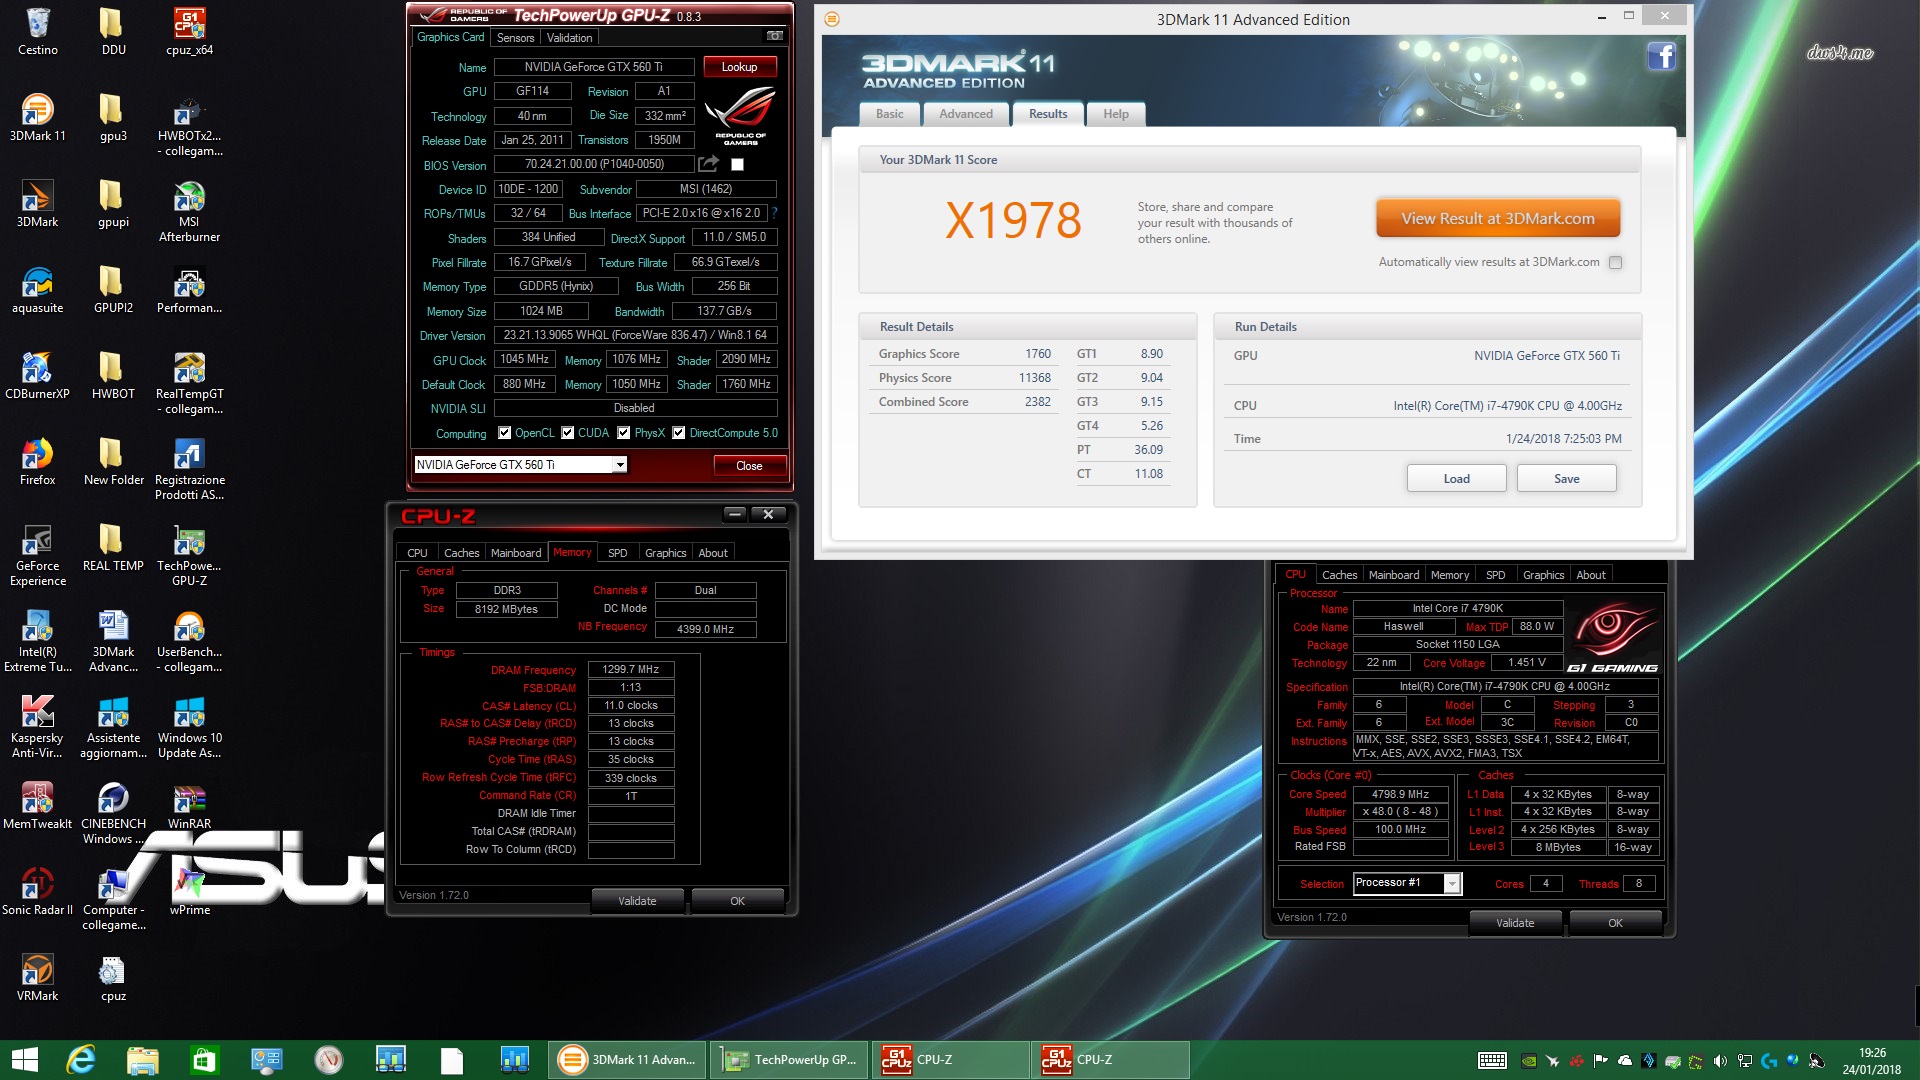The width and height of the screenshot is (1920, 1080).
Task: Toggle PhysX checkbox in GPU-Z
Action: pyautogui.click(x=623, y=433)
